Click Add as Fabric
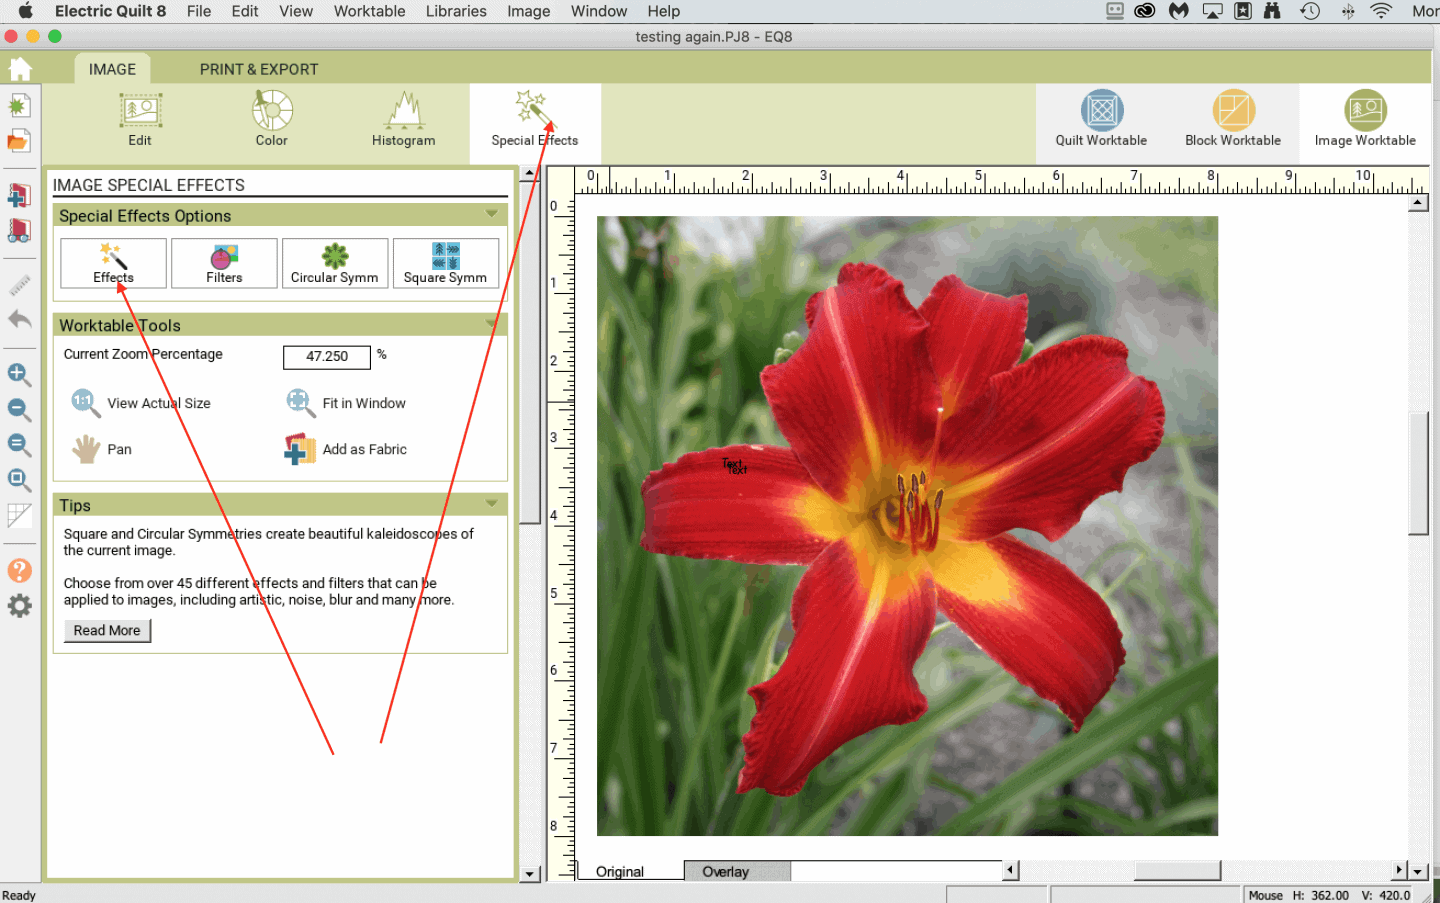This screenshot has width=1440, height=903. pos(346,449)
